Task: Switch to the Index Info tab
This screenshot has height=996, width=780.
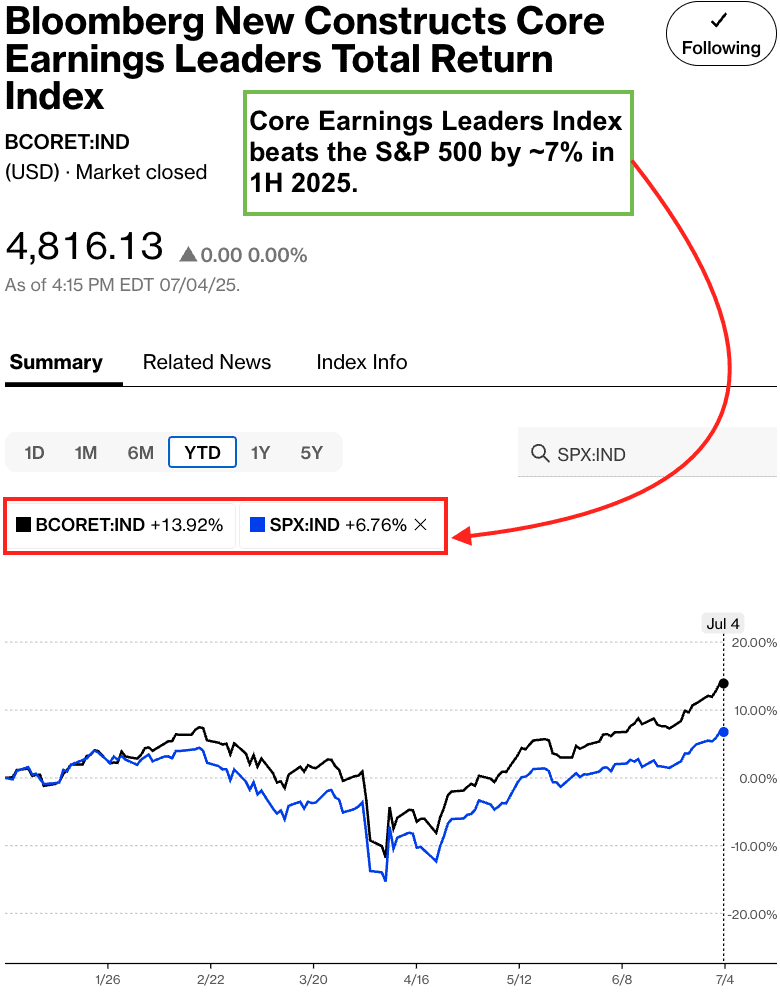Action: tap(361, 362)
